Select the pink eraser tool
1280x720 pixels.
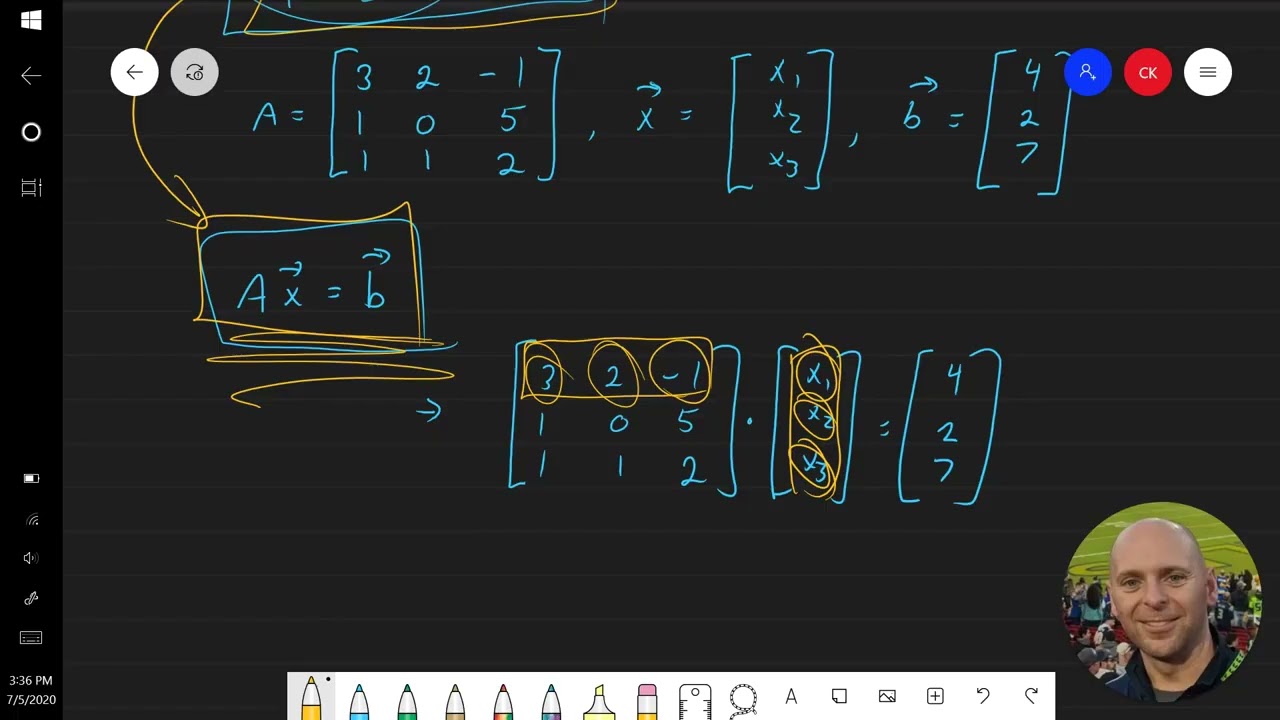pyautogui.click(x=647, y=700)
